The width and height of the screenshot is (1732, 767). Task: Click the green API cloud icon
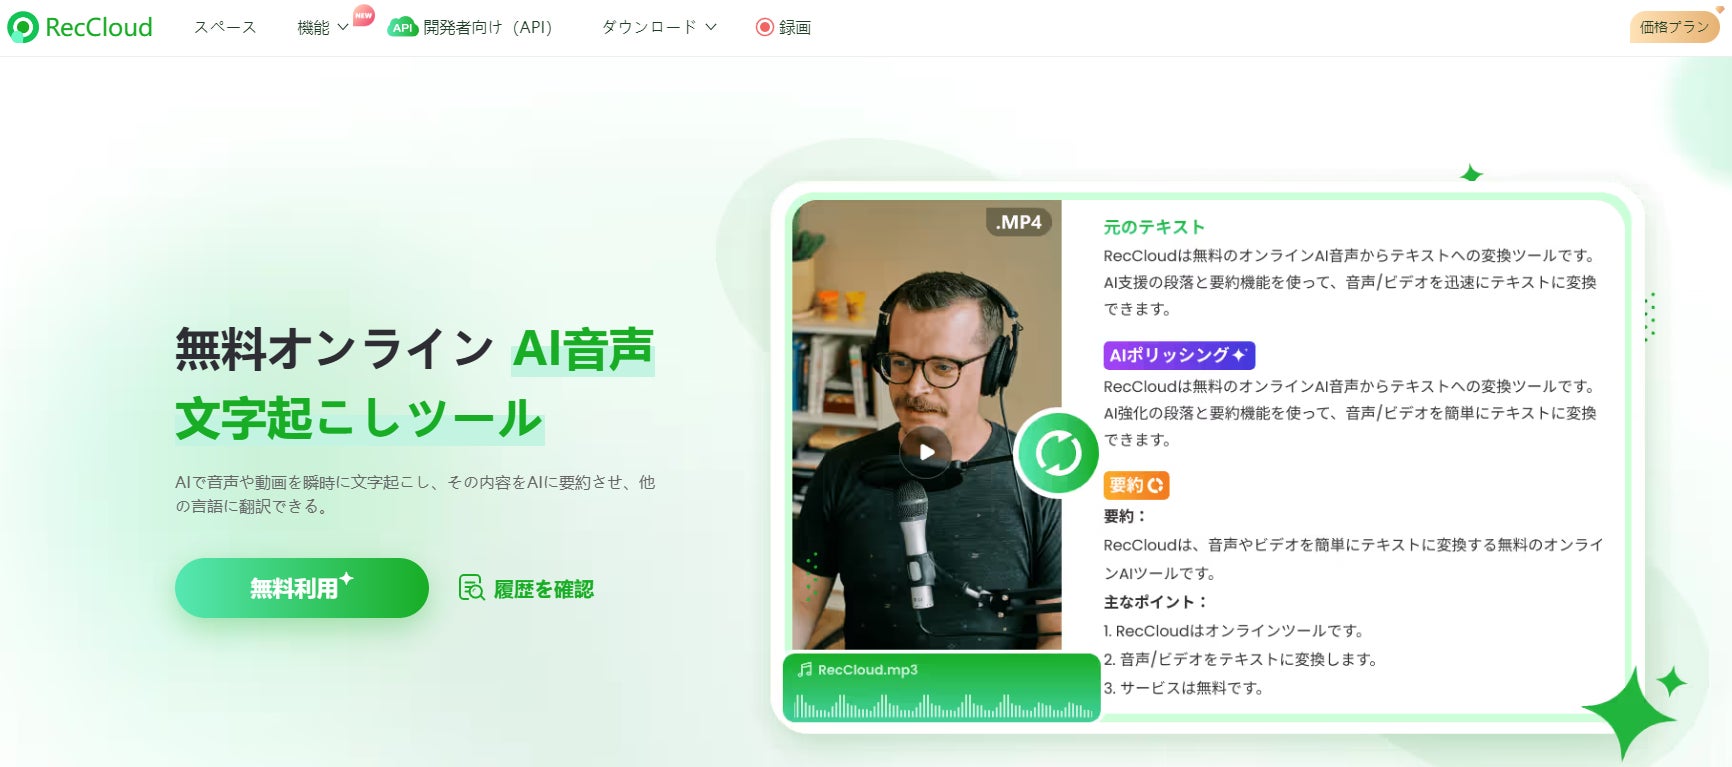tap(402, 27)
